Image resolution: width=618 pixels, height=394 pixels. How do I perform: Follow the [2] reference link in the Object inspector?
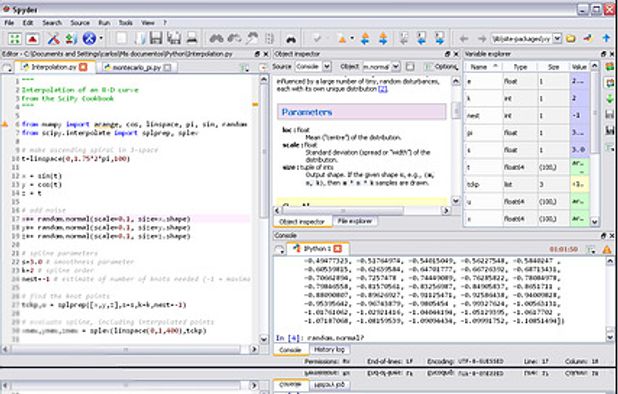coord(383,89)
